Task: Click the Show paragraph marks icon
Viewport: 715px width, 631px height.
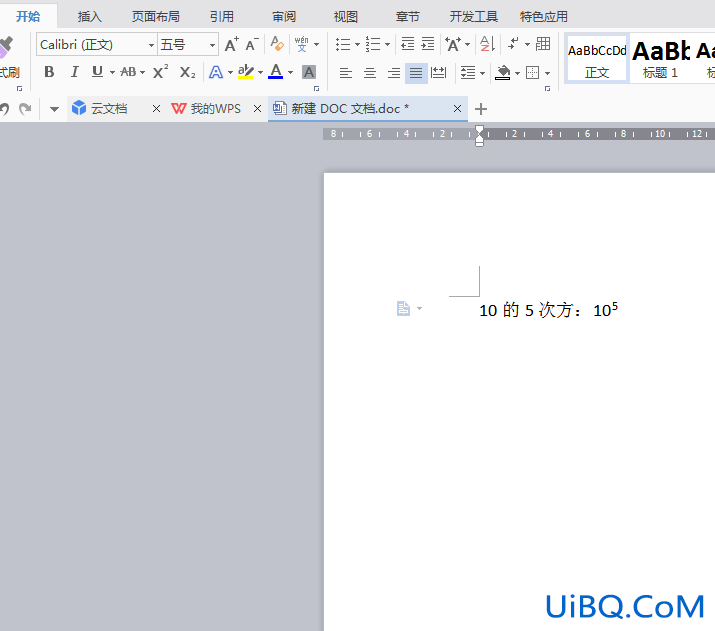Action: [x=513, y=44]
